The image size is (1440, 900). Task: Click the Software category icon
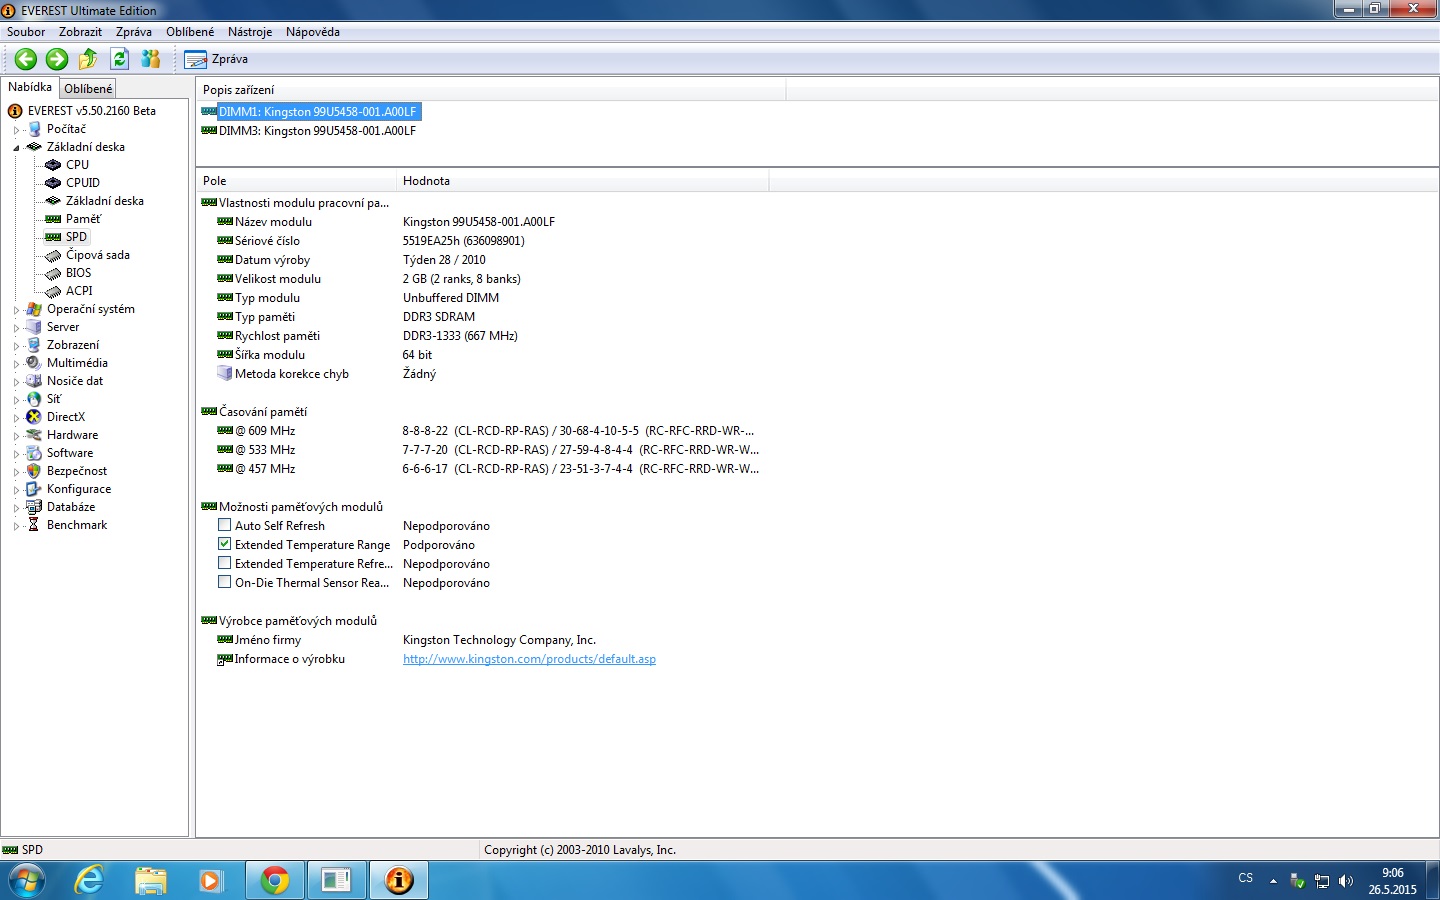pos(34,453)
